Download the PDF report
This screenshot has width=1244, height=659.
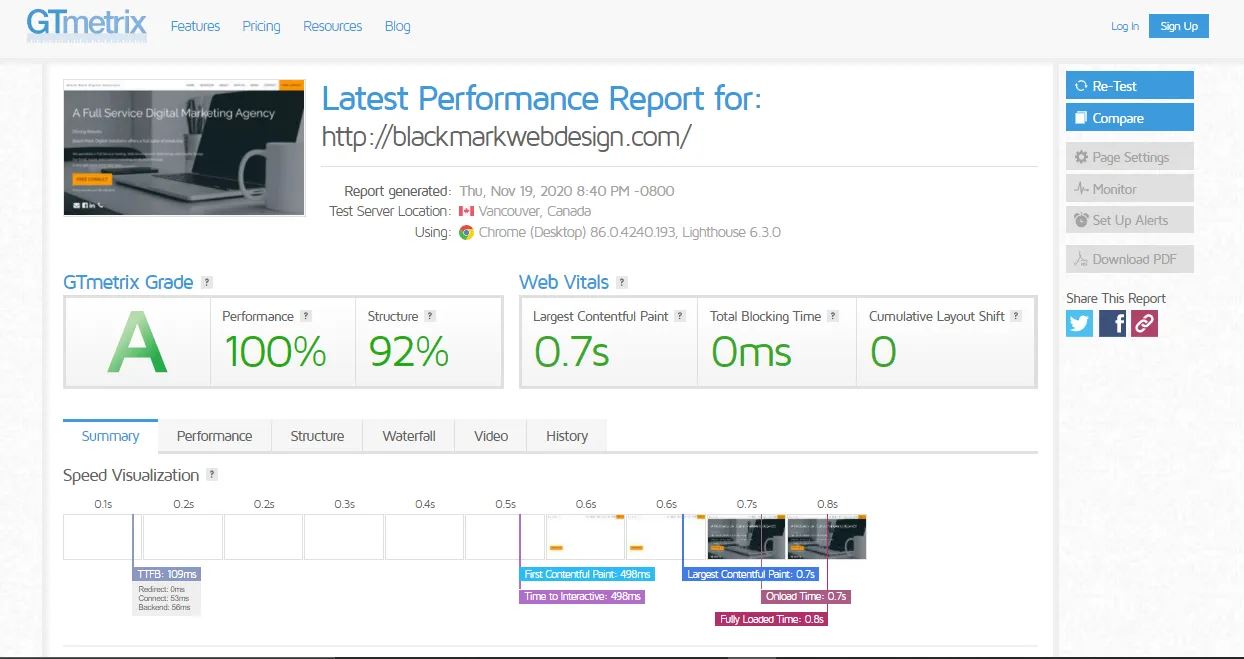[1130, 259]
